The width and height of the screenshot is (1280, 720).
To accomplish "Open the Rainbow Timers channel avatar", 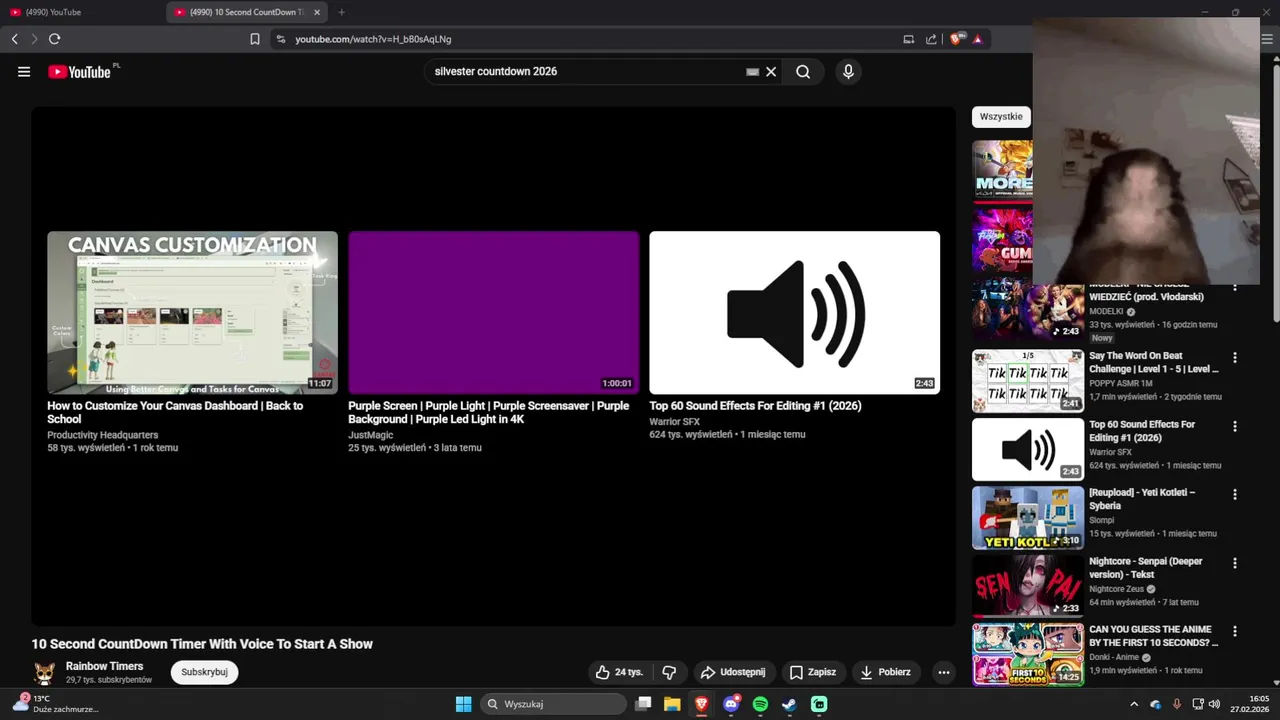I will (44, 673).
